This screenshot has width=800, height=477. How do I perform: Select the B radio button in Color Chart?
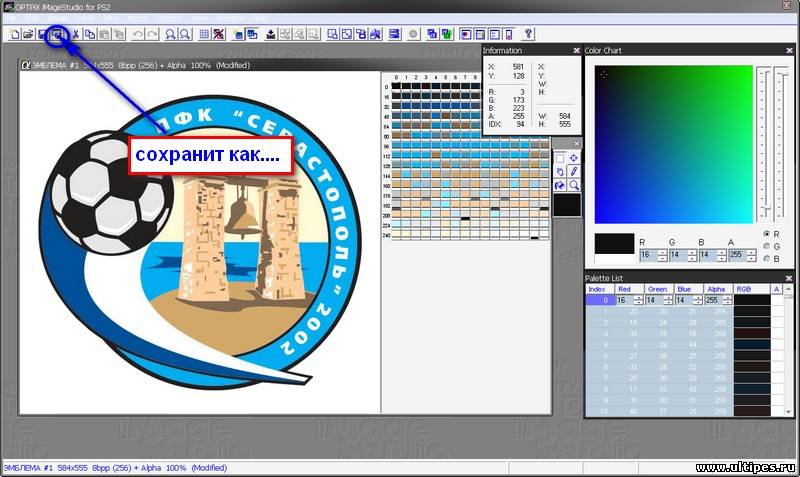click(765, 258)
